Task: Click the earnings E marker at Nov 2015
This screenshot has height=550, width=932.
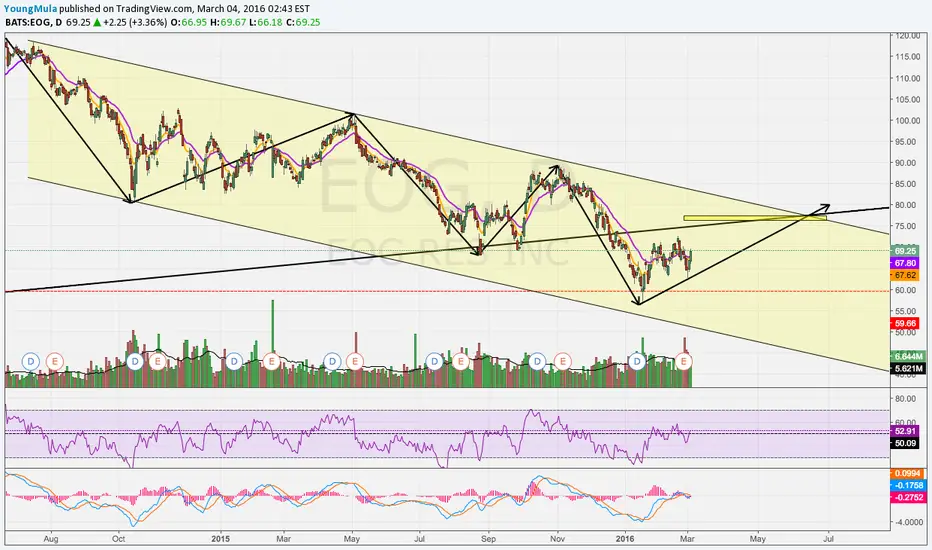Action: [x=562, y=361]
